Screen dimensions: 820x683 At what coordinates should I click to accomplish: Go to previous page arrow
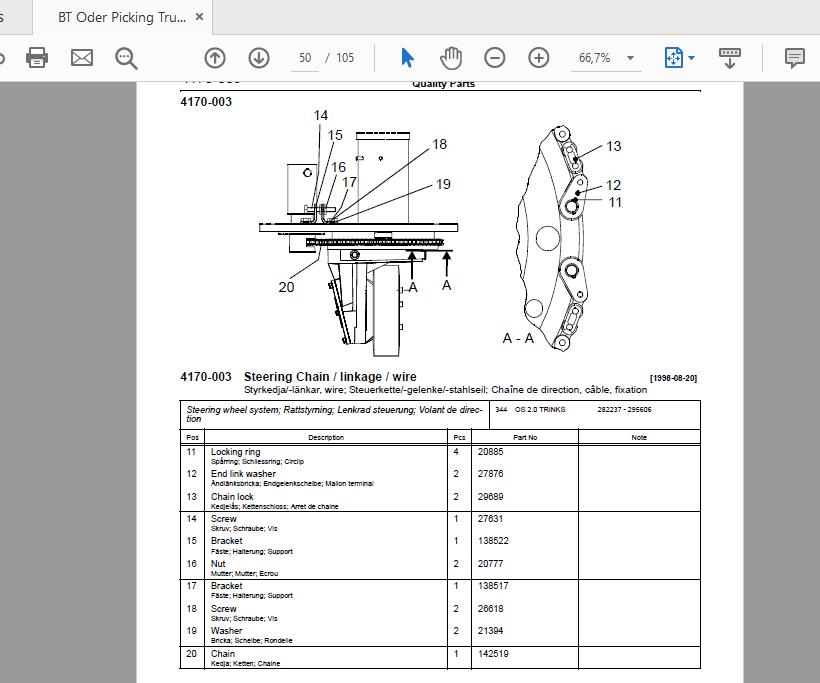pos(215,58)
